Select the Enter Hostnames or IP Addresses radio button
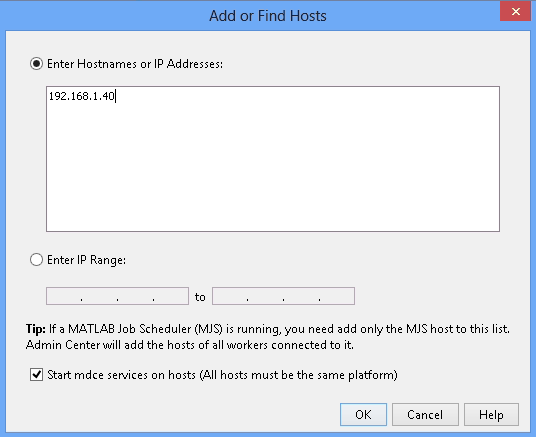 tap(36, 64)
